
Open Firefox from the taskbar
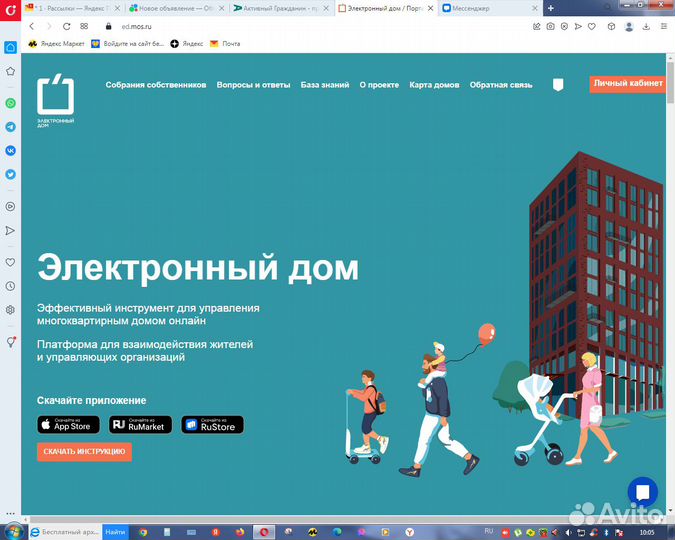point(240,532)
